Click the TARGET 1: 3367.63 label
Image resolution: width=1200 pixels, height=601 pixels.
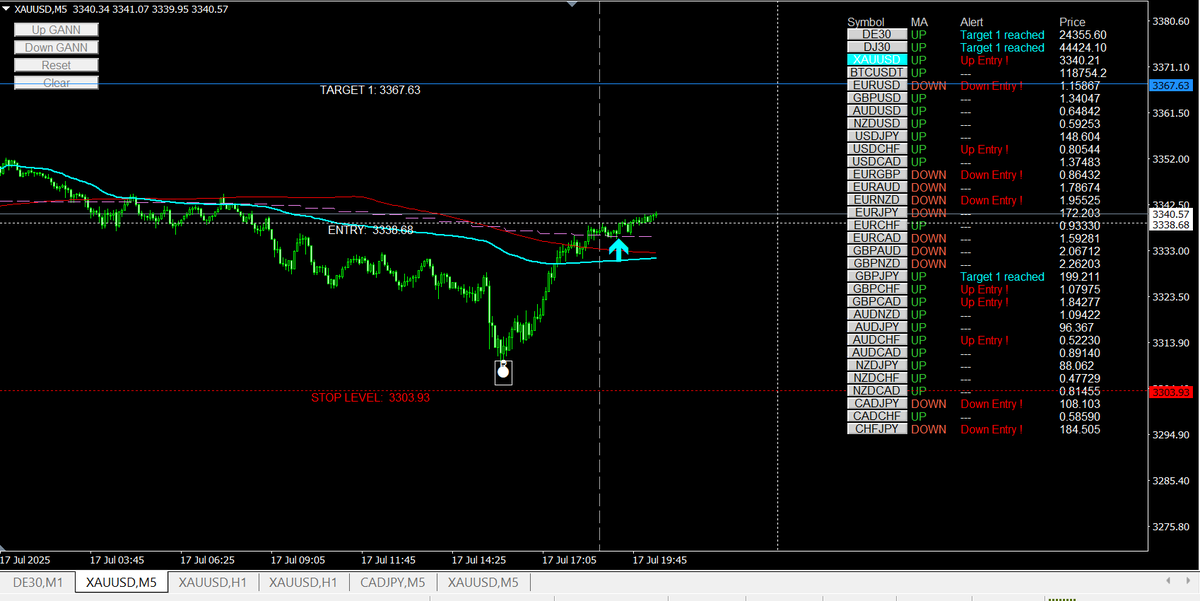370,90
